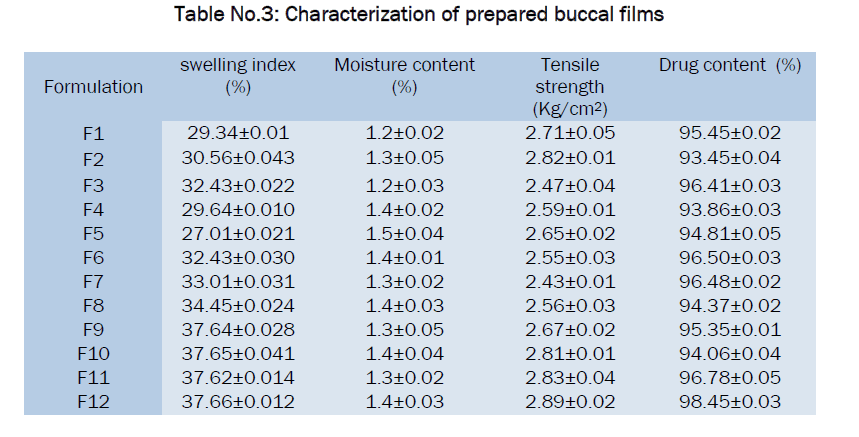Select the F10 formulation label
This screenshot has width=859, height=437.
click(x=94, y=353)
